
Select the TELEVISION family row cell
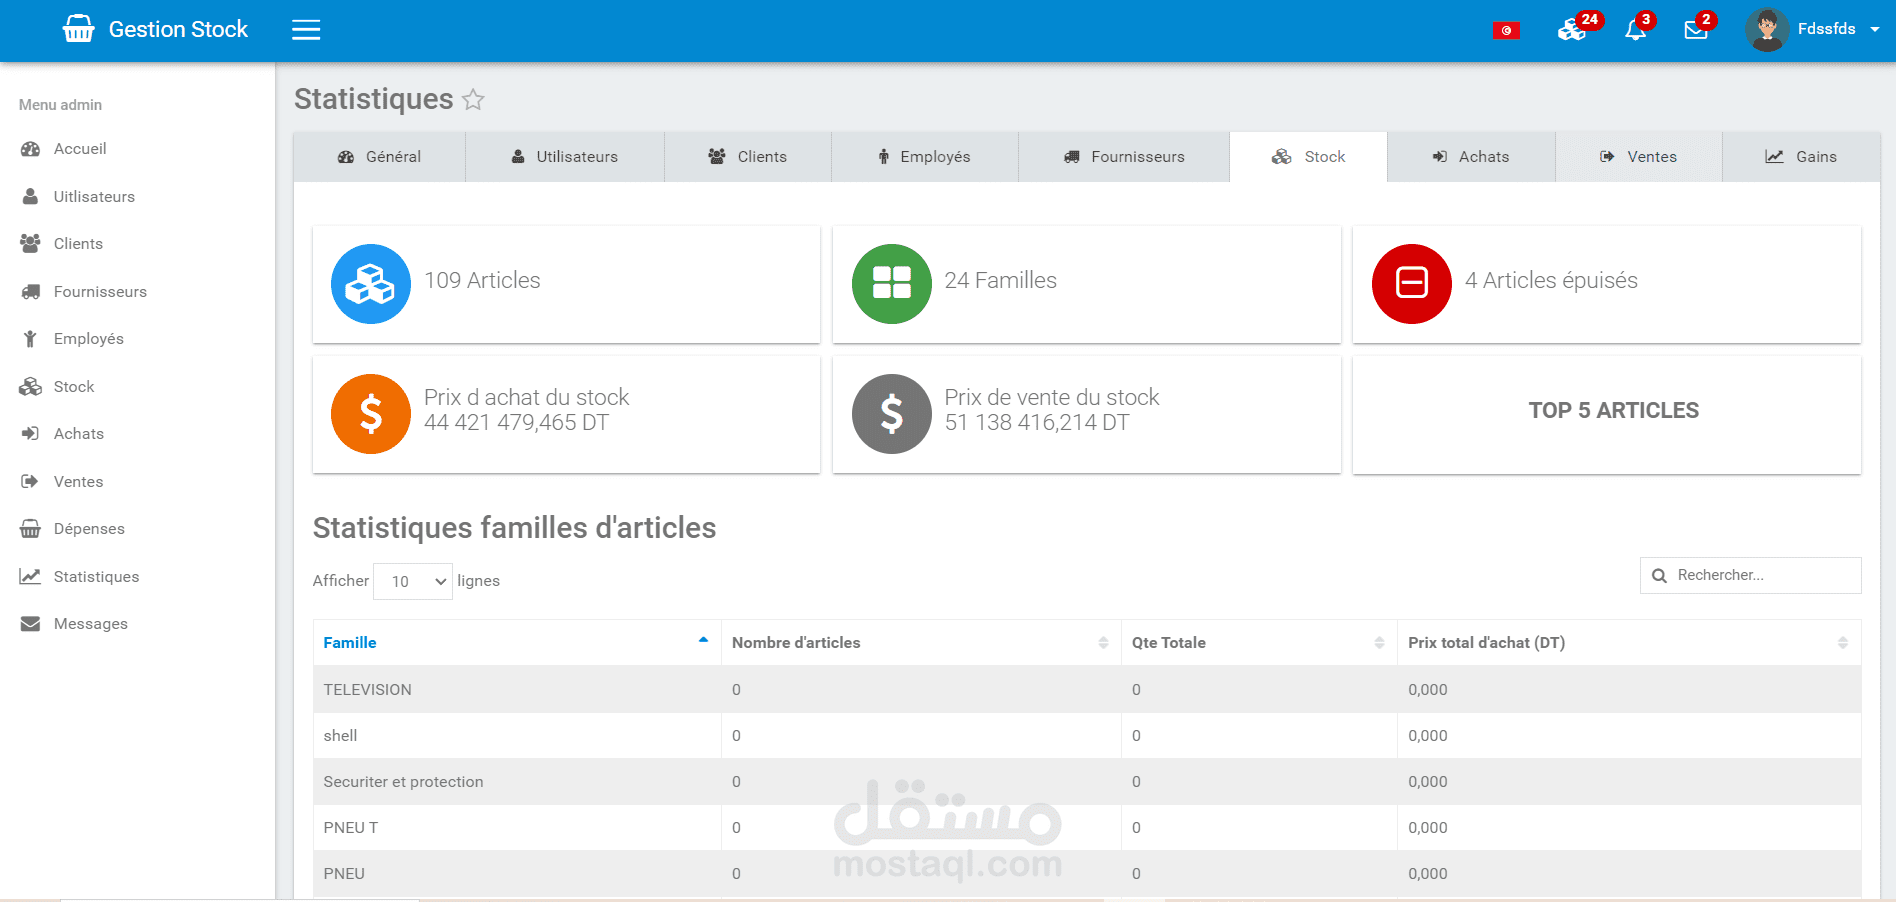click(x=517, y=690)
